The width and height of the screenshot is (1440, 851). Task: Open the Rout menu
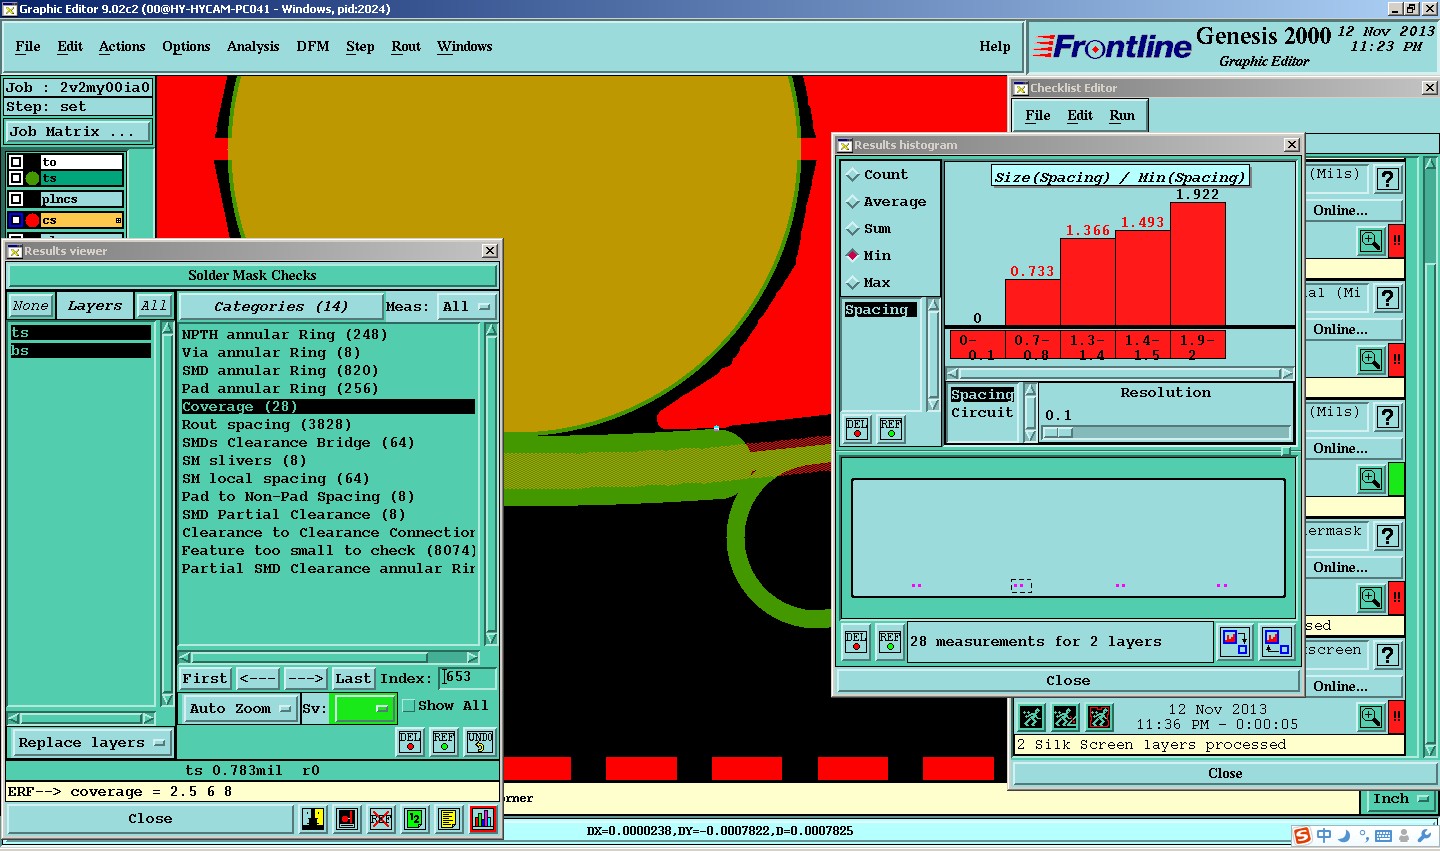(406, 47)
